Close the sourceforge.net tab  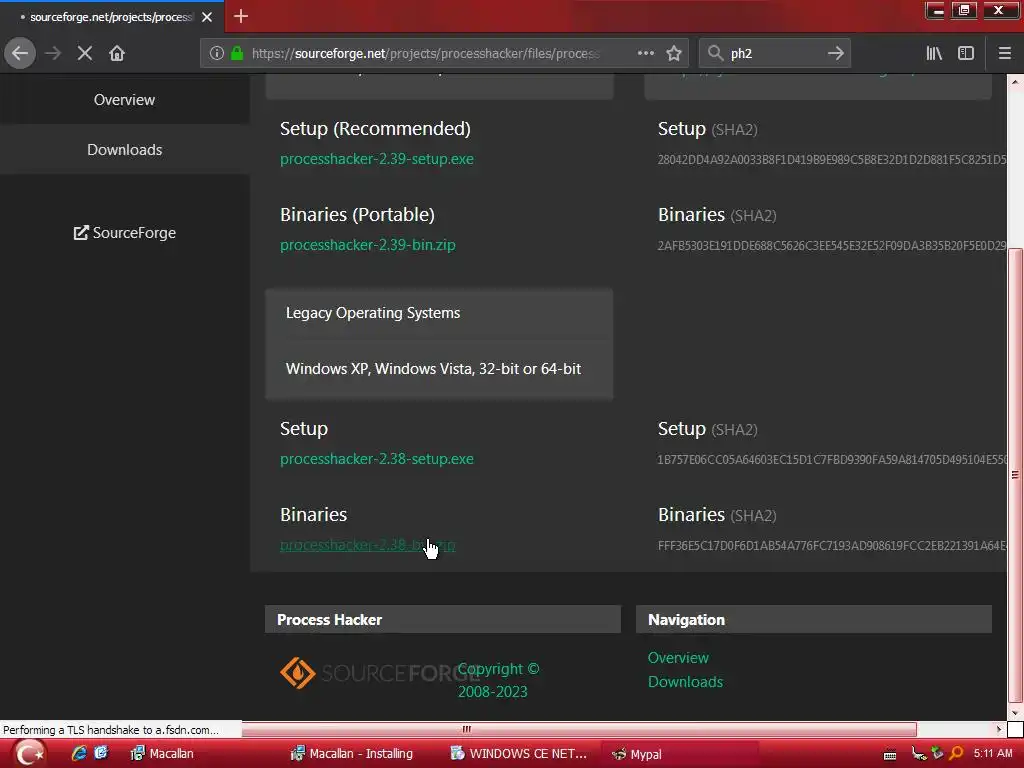(207, 17)
